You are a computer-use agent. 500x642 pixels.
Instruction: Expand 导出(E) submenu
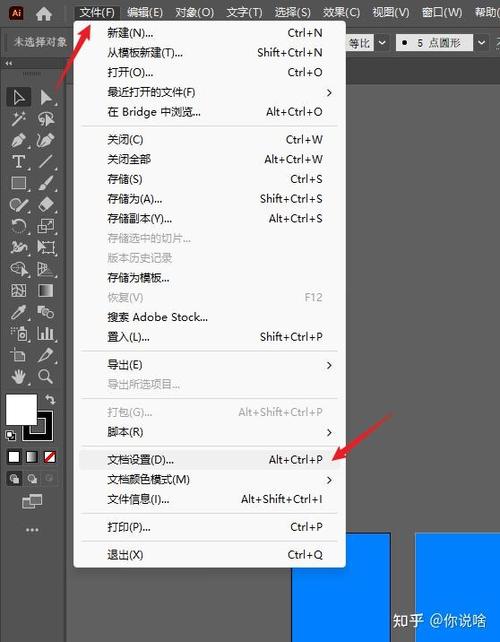[x=329, y=365]
